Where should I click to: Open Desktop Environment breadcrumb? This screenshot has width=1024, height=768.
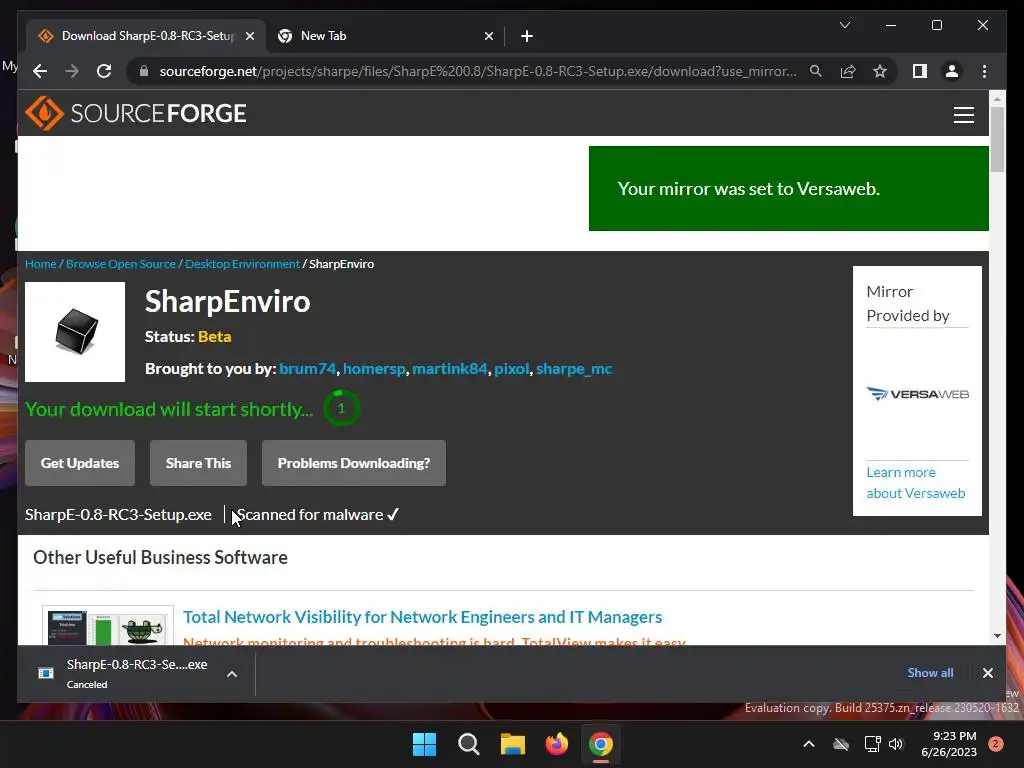(x=242, y=264)
